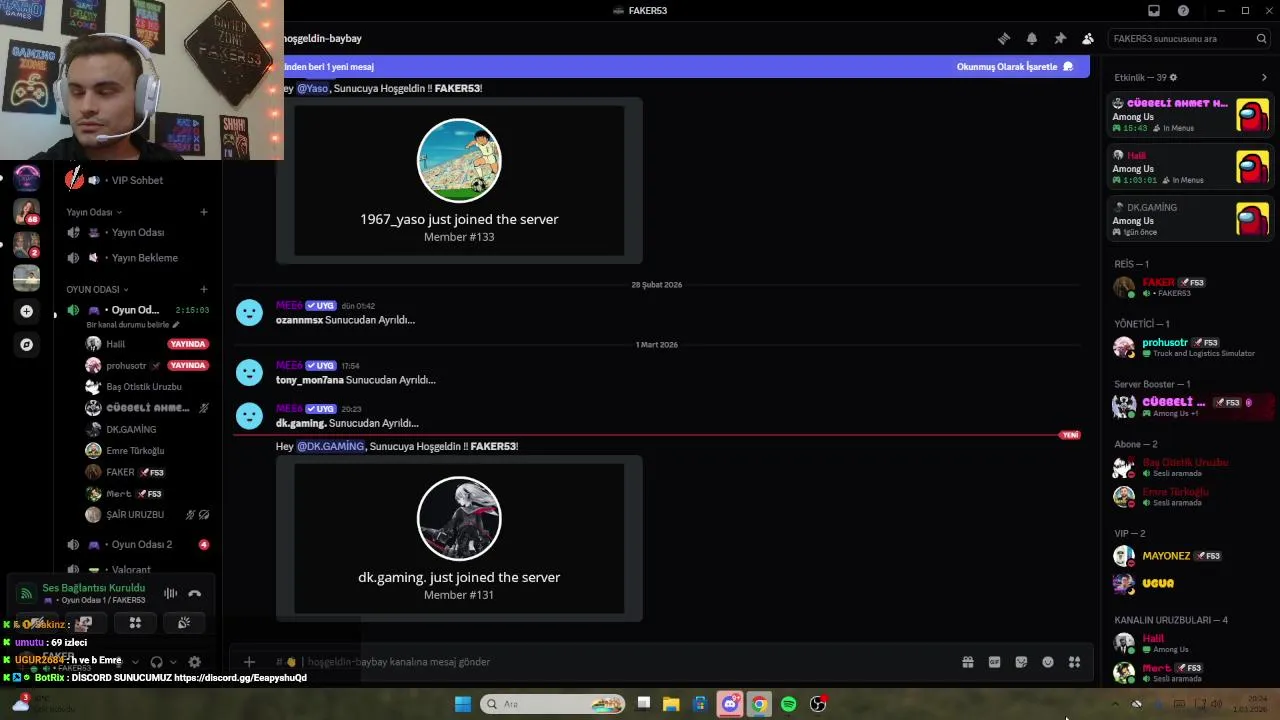Open Halil's Among Us activity card
The image size is (1280, 720).
tap(1190, 167)
